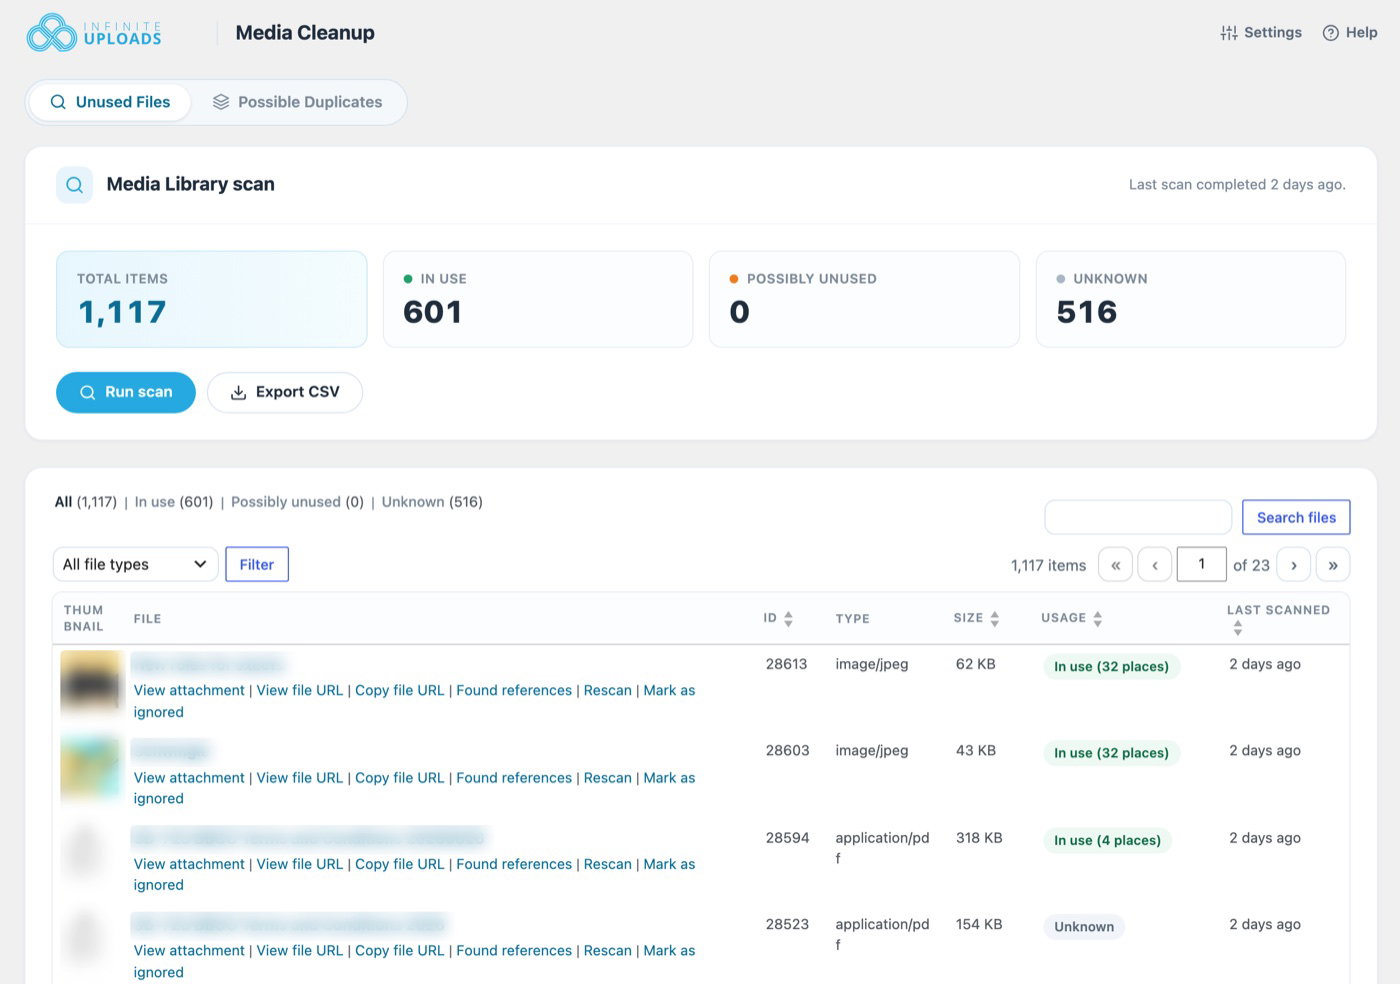This screenshot has height=984, width=1400.
Task: Filter list to In use (601)
Action: coord(174,502)
